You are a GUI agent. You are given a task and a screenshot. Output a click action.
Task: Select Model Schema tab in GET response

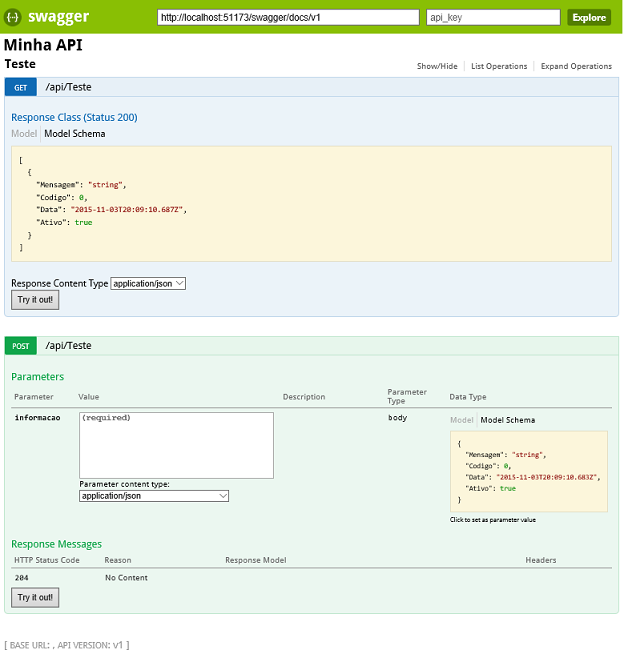tap(74, 133)
